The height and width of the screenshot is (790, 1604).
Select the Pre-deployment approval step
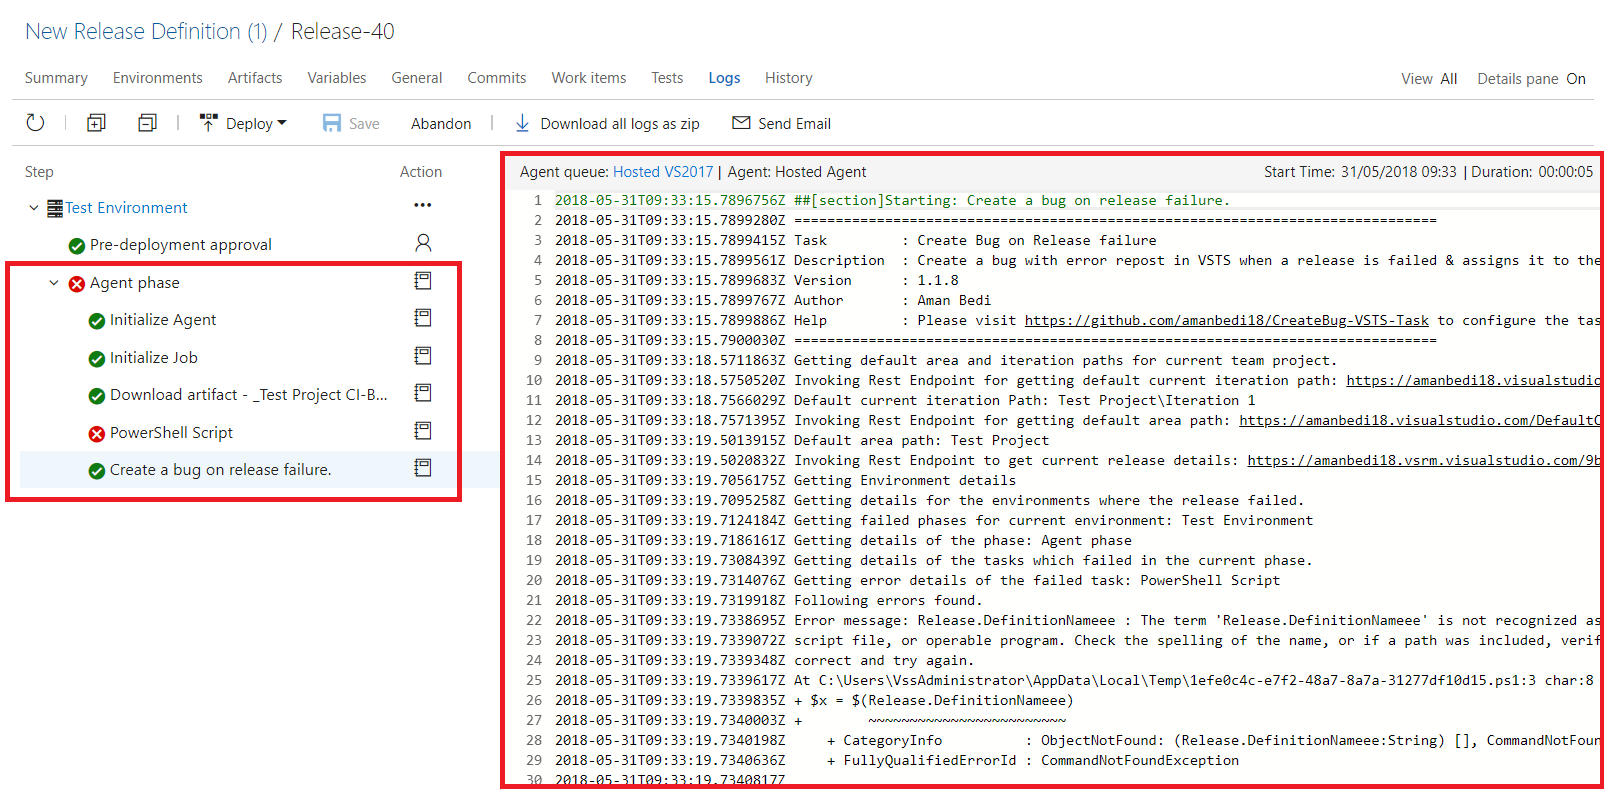(181, 245)
